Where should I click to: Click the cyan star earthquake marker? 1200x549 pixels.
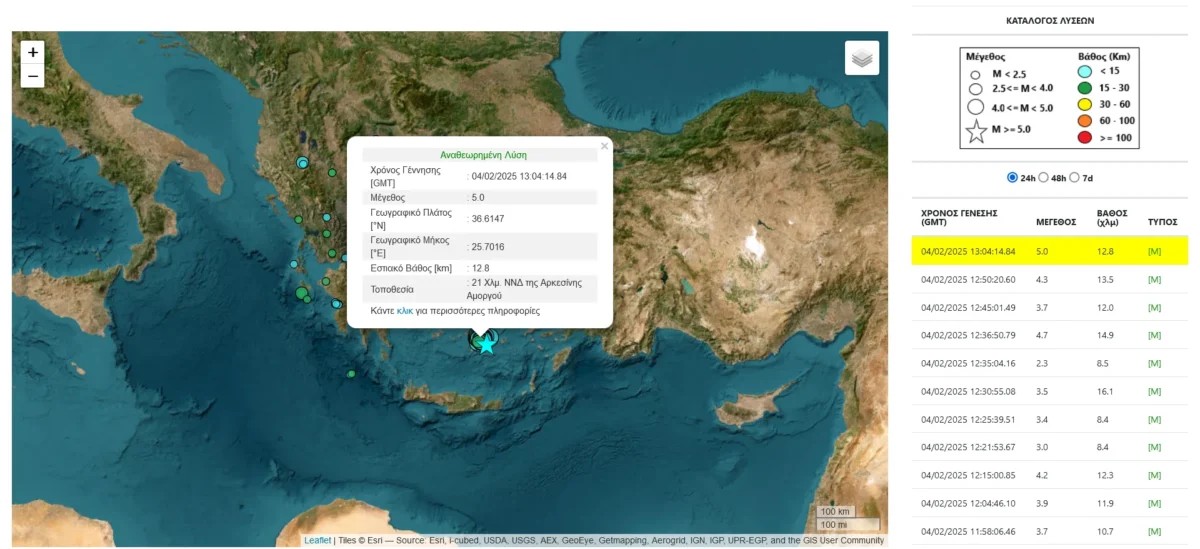(487, 345)
